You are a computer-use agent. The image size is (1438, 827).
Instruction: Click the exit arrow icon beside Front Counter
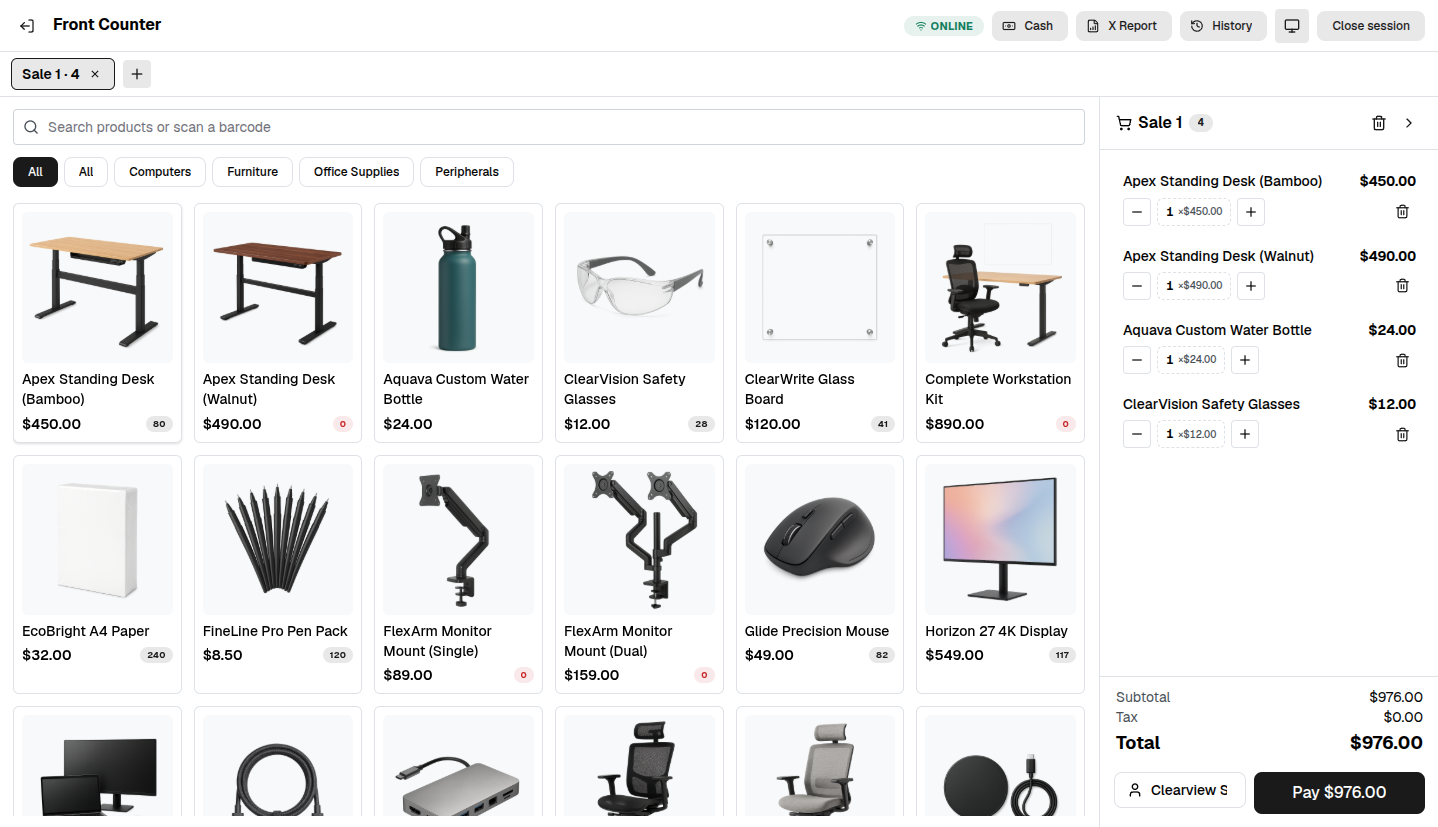click(27, 26)
